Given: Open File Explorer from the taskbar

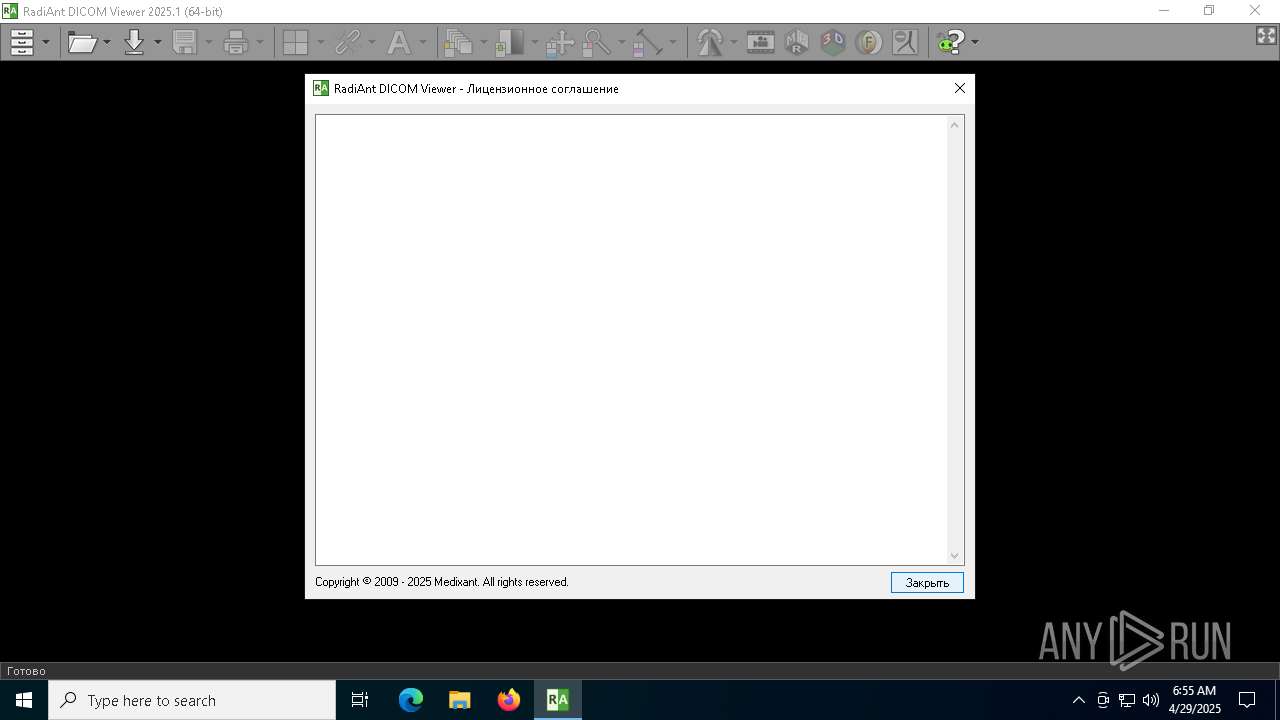Looking at the screenshot, I should 460,700.
